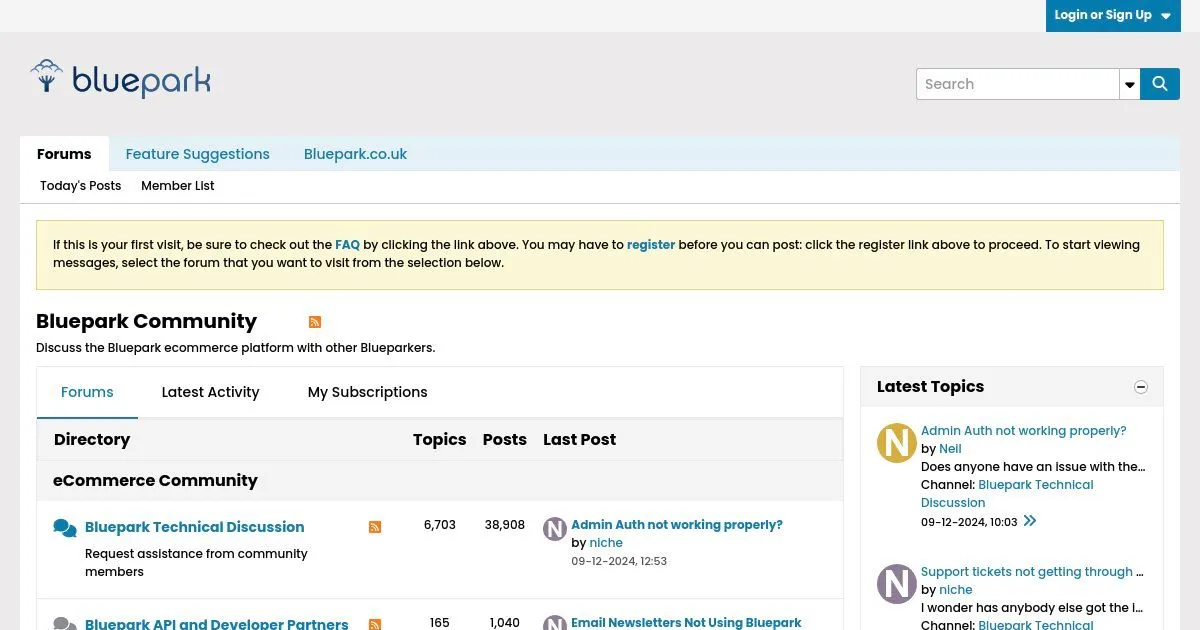Click the 165 topics count
This screenshot has width=1200, height=630.
pyautogui.click(x=440, y=623)
